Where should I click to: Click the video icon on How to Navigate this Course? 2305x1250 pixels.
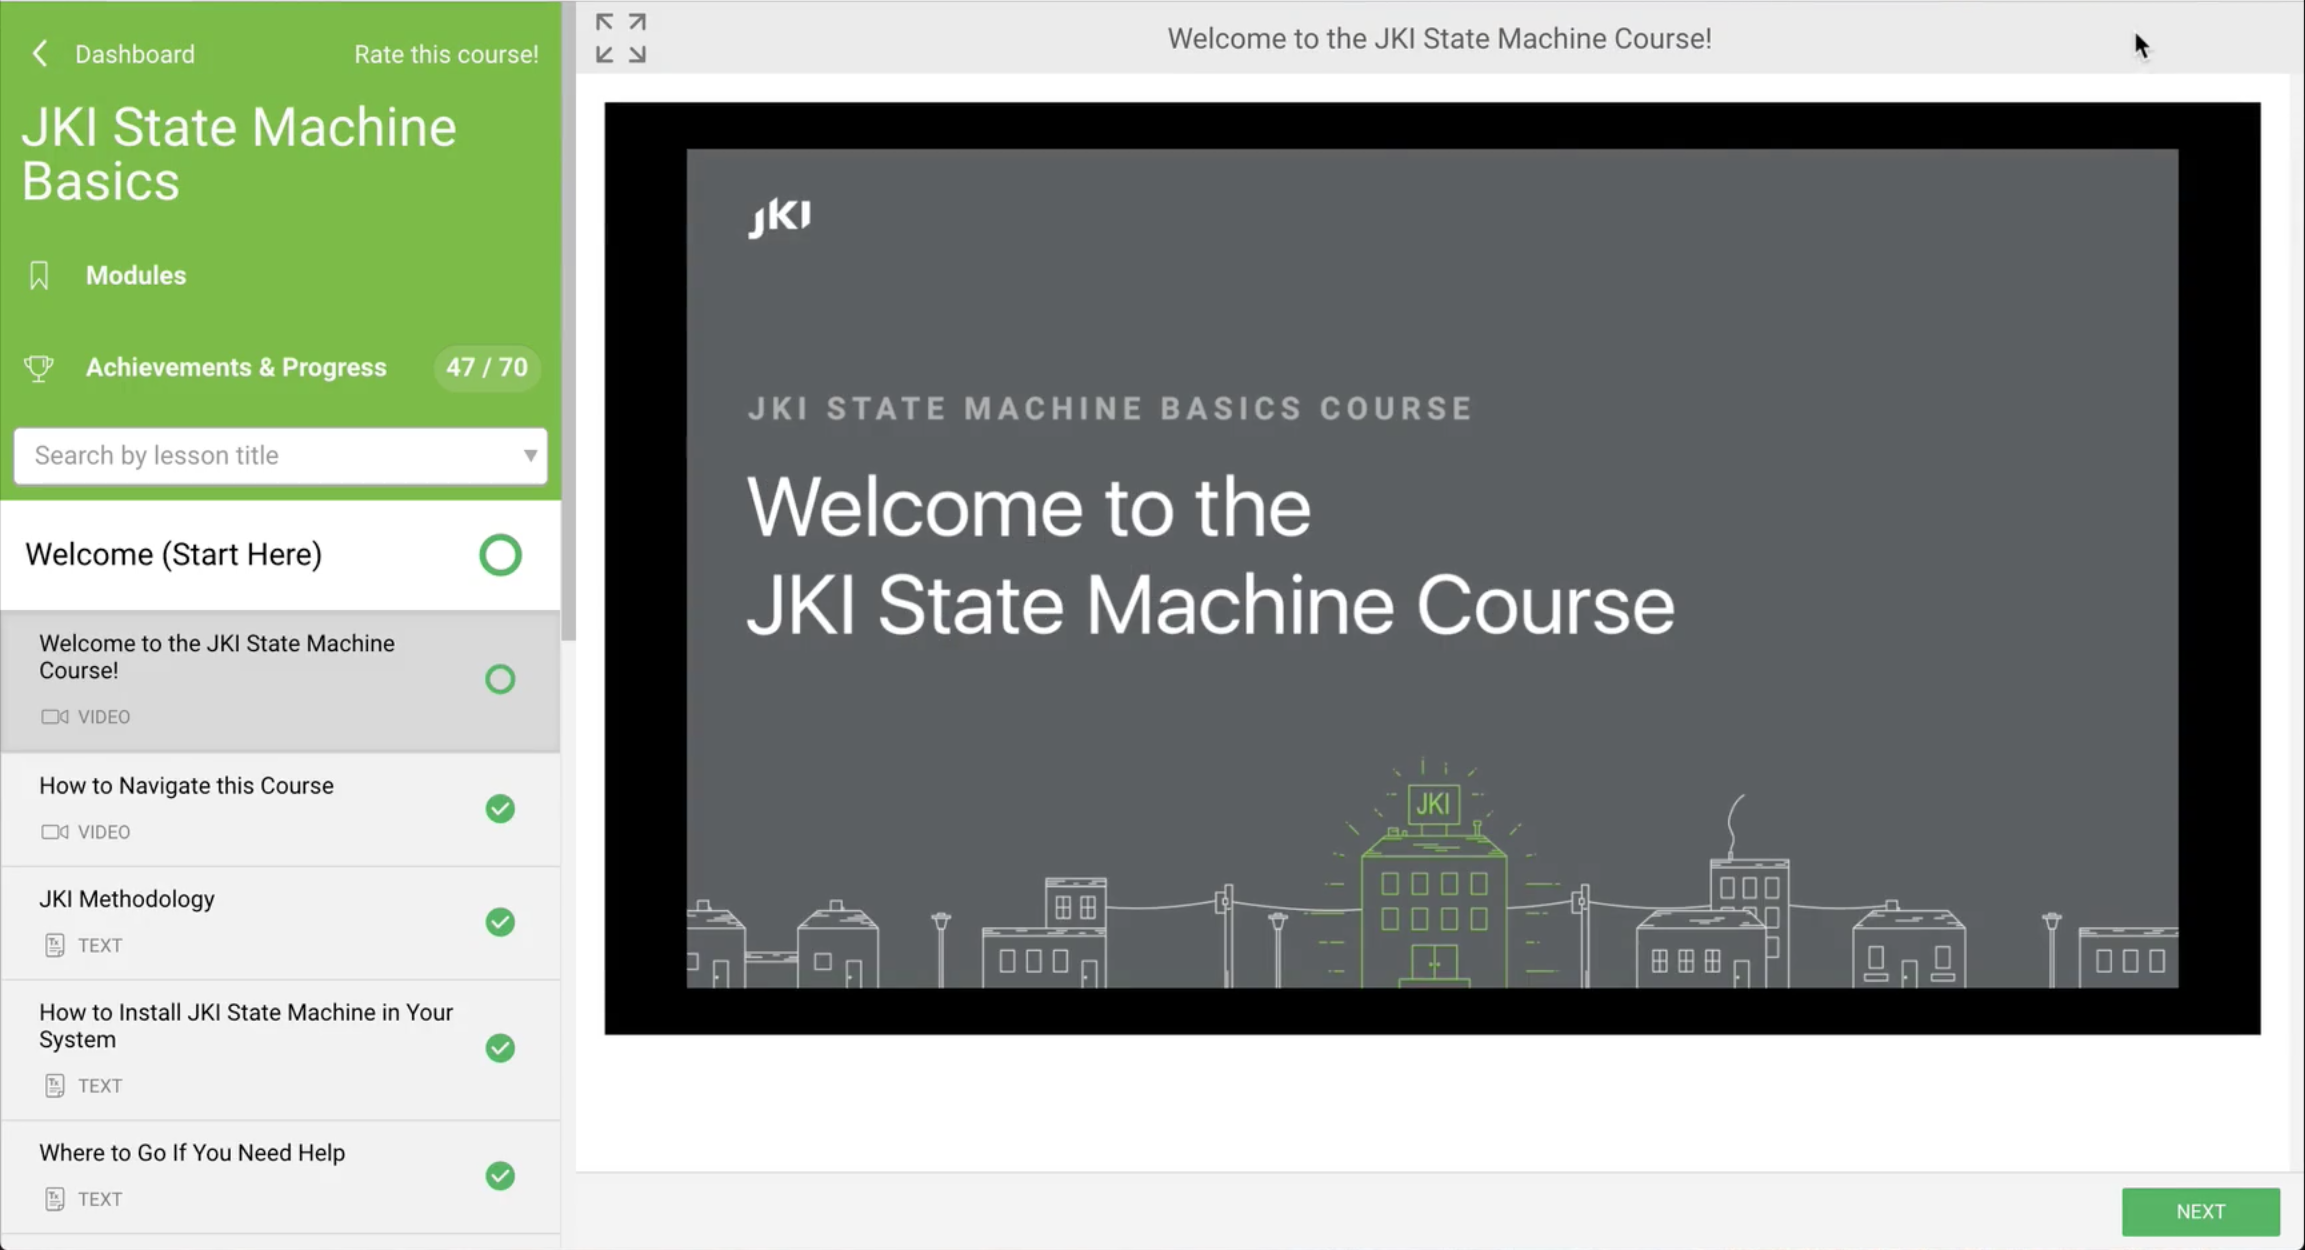(x=53, y=831)
